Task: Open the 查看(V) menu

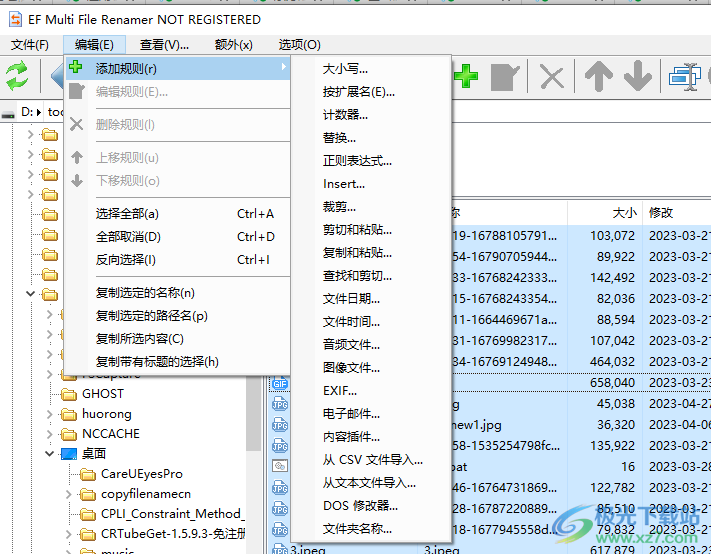Action: coord(164,45)
